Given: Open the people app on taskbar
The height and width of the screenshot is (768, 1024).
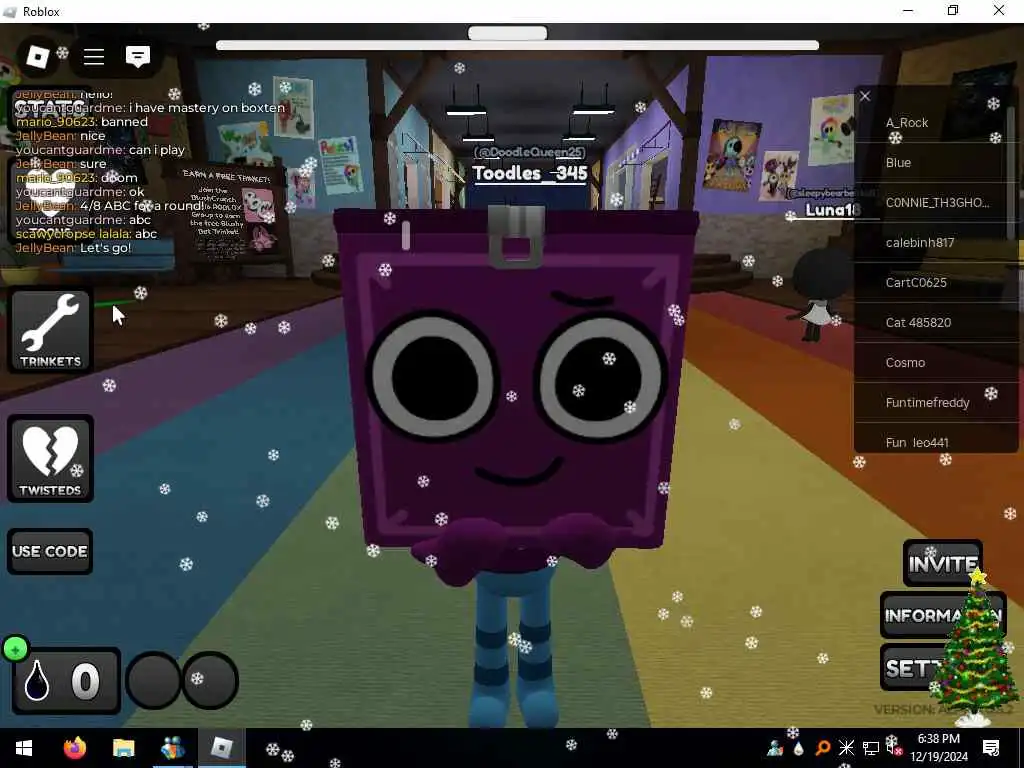Looking at the screenshot, I should click(172, 748).
